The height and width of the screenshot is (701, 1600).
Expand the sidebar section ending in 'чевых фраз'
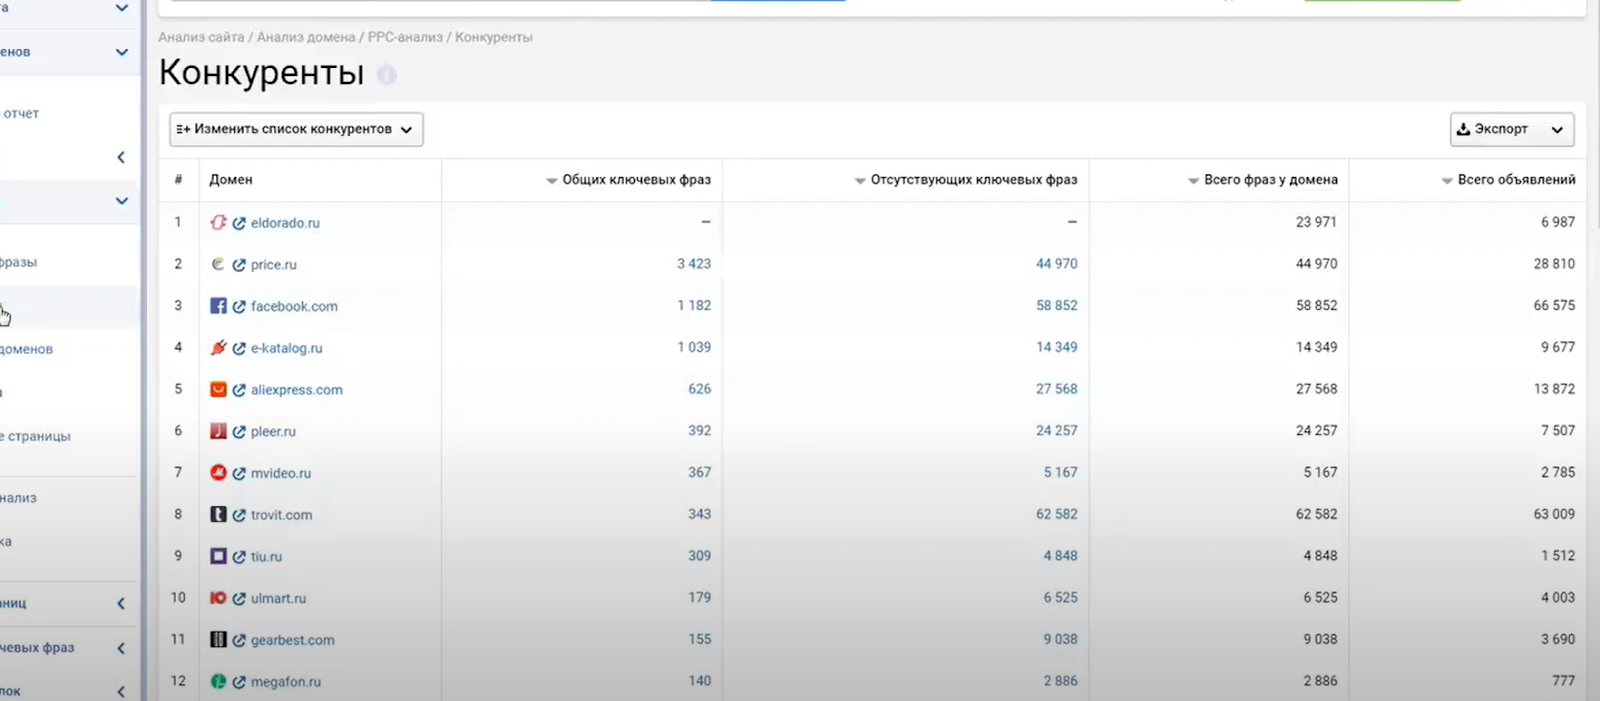tap(121, 648)
